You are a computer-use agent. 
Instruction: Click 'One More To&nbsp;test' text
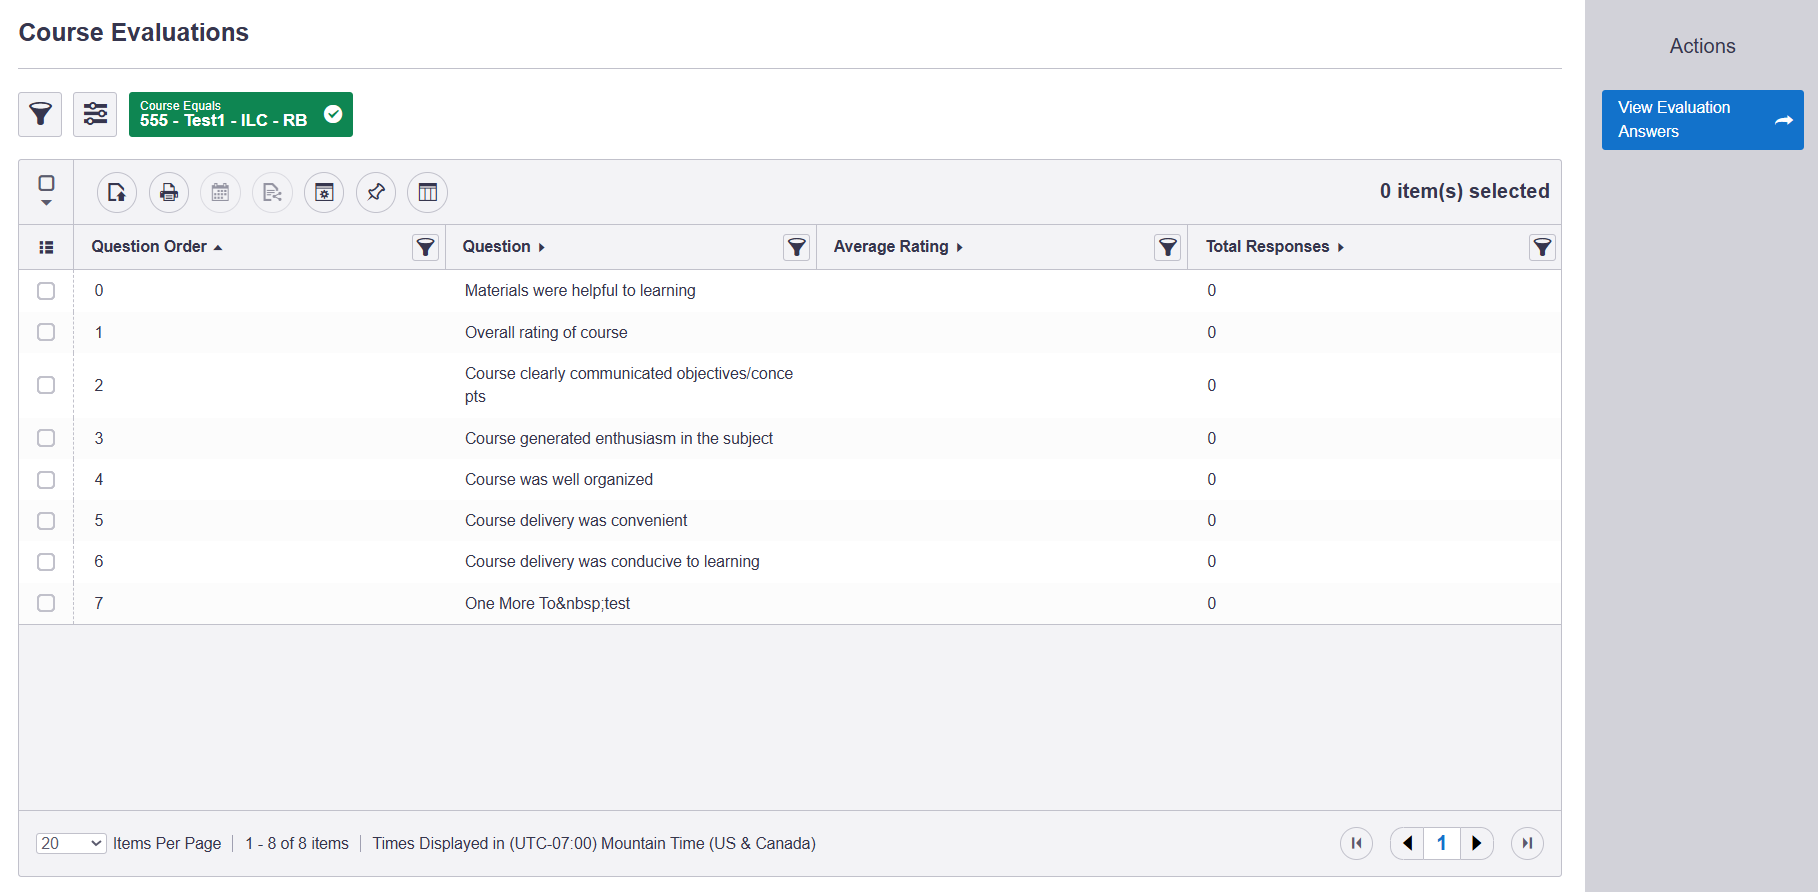(547, 604)
